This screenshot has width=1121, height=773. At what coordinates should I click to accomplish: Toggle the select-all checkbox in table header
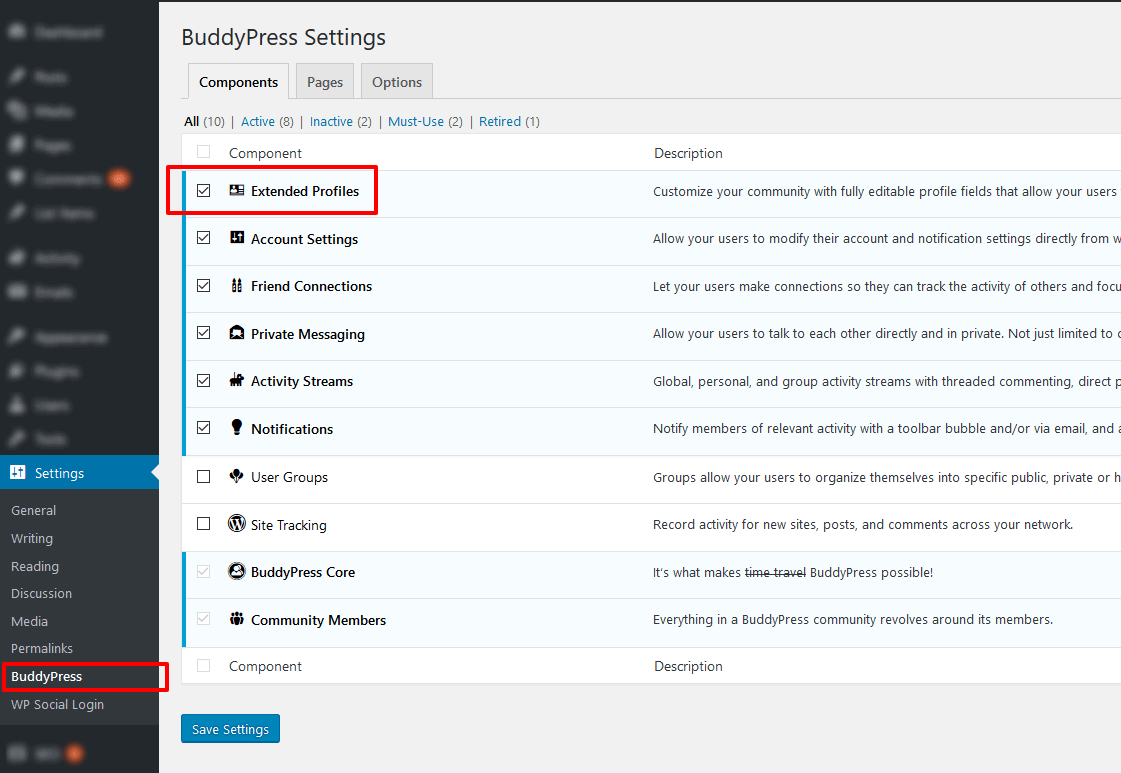tap(204, 152)
